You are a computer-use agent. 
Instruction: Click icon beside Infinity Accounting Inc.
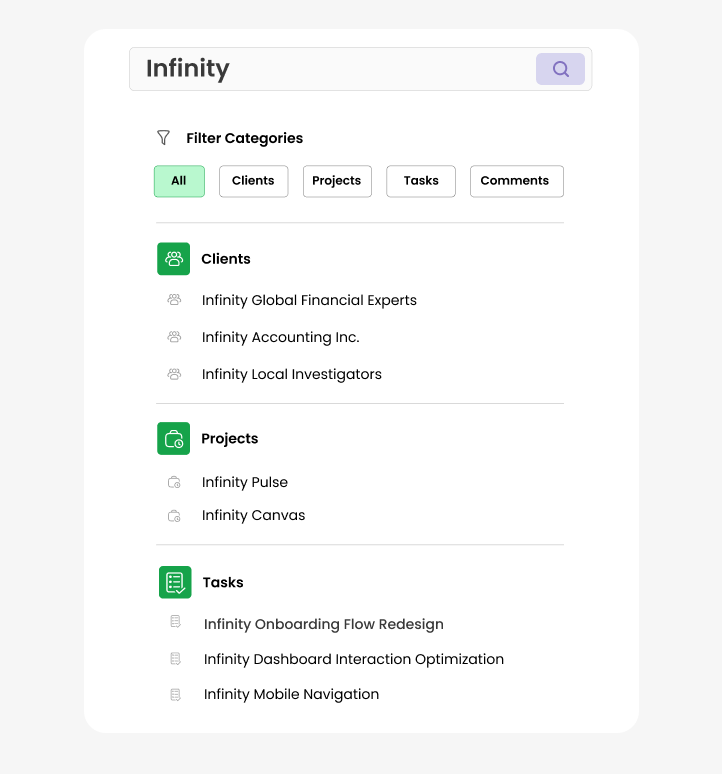174,337
